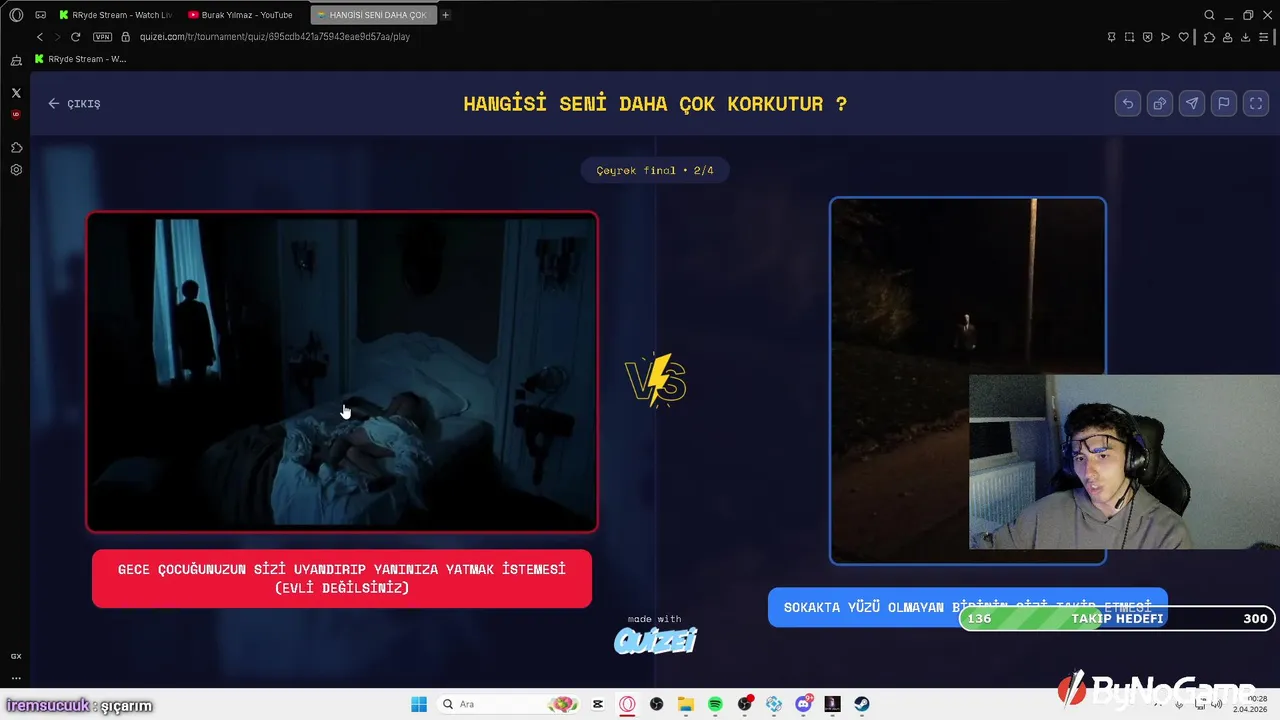Click the send flow arrow icon in address bar

[x=1165, y=37]
